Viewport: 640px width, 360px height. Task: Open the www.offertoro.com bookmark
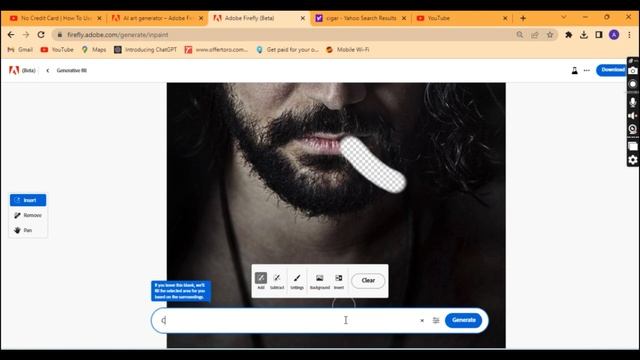click(216, 50)
